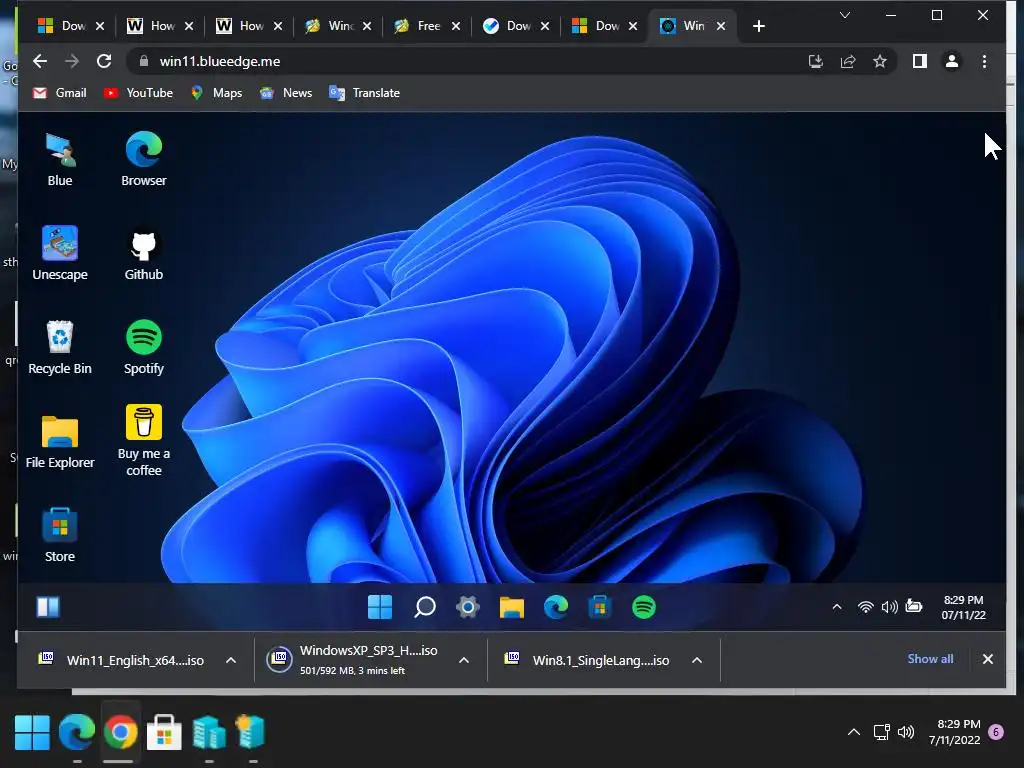Open the Chrome profile menu
Image resolution: width=1024 pixels, height=768 pixels.
952,61
